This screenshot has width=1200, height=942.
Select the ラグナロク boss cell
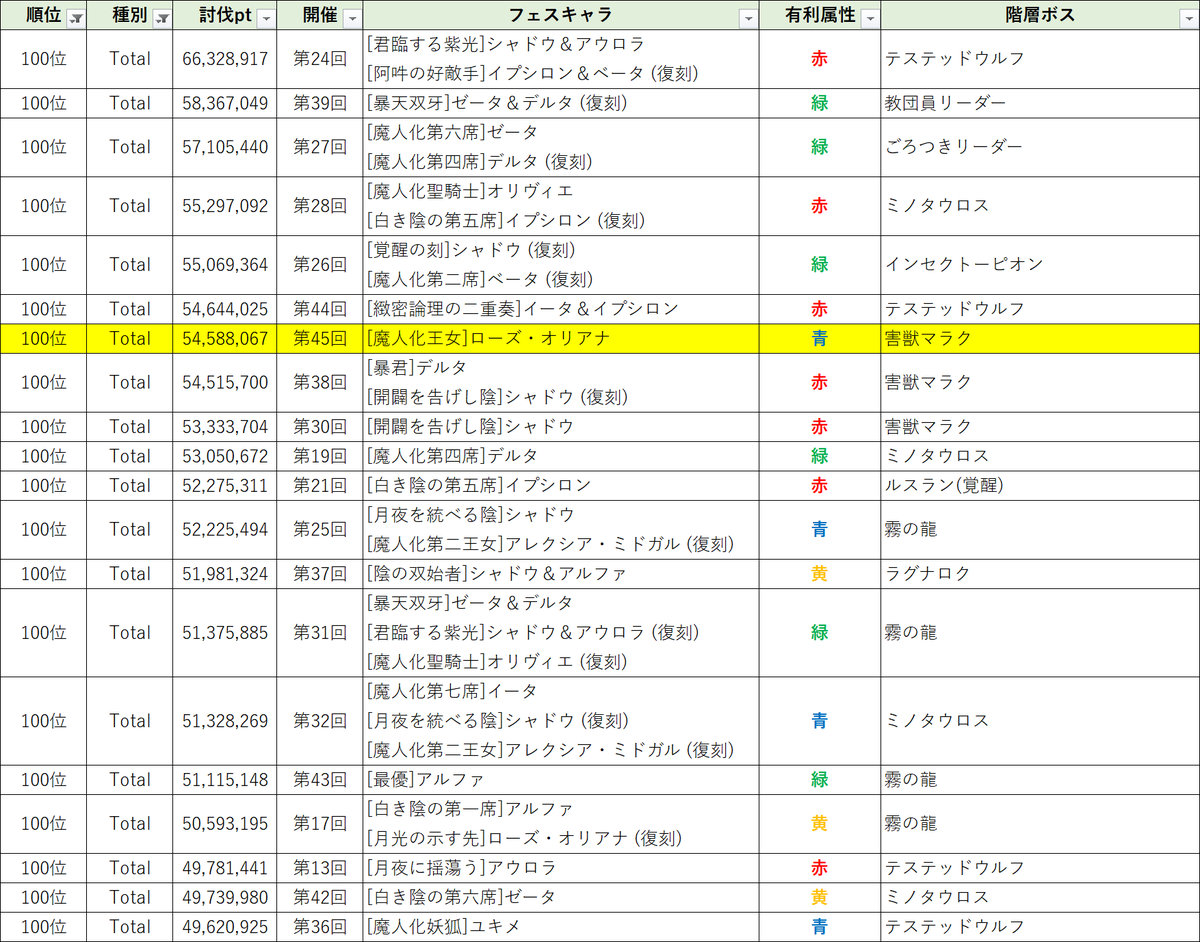(x=1040, y=573)
